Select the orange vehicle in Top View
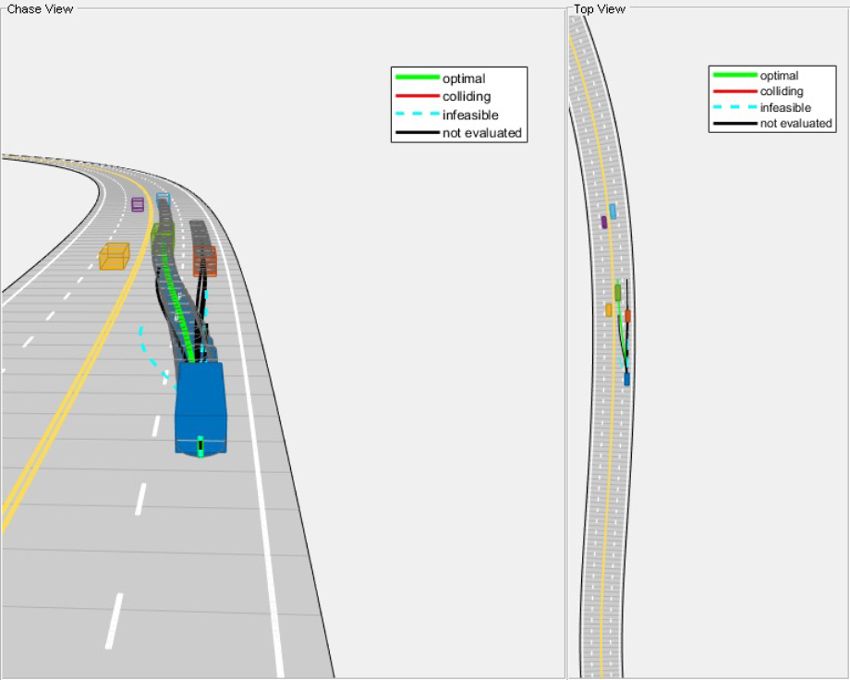 (x=628, y=316)
